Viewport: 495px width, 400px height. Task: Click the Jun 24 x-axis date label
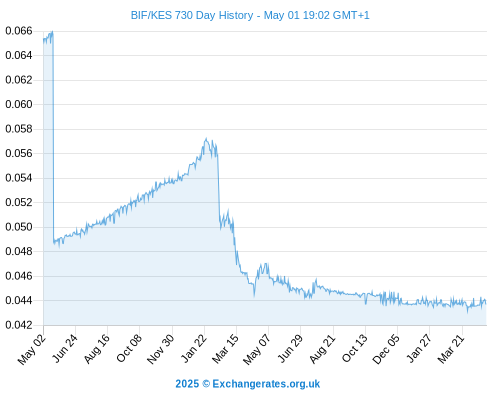click(65, 348)
